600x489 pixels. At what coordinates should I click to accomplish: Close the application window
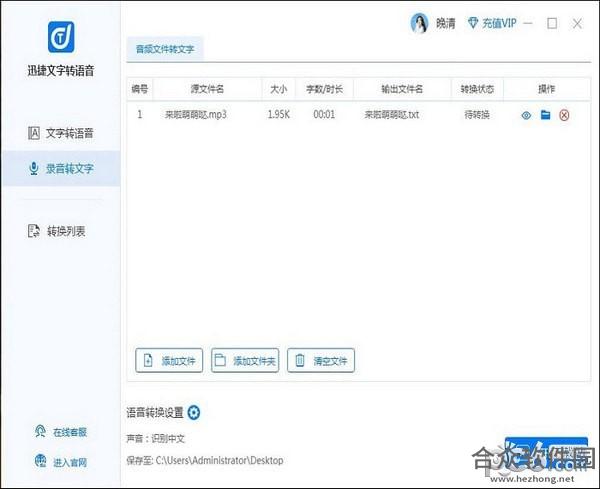click(x=577, y=23)
